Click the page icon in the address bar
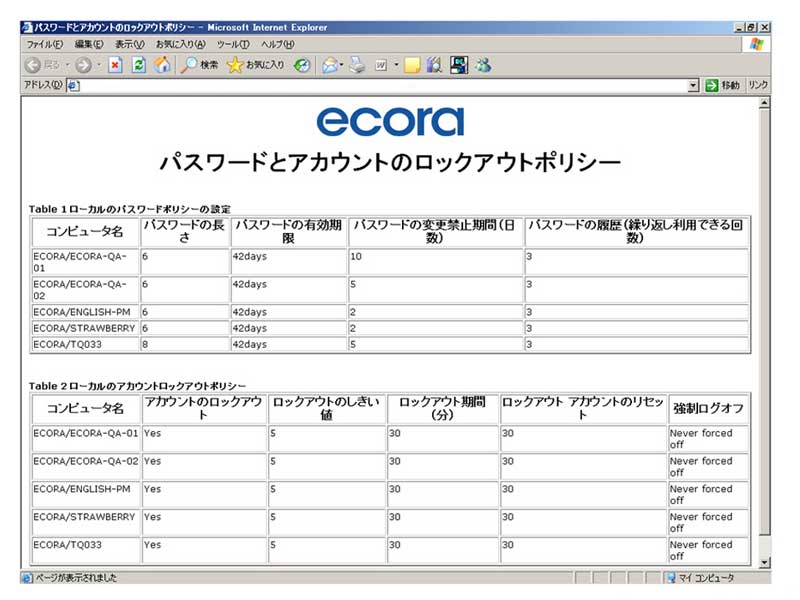The height and width of the screenshot is (600, 800). (x=73, y=86)
